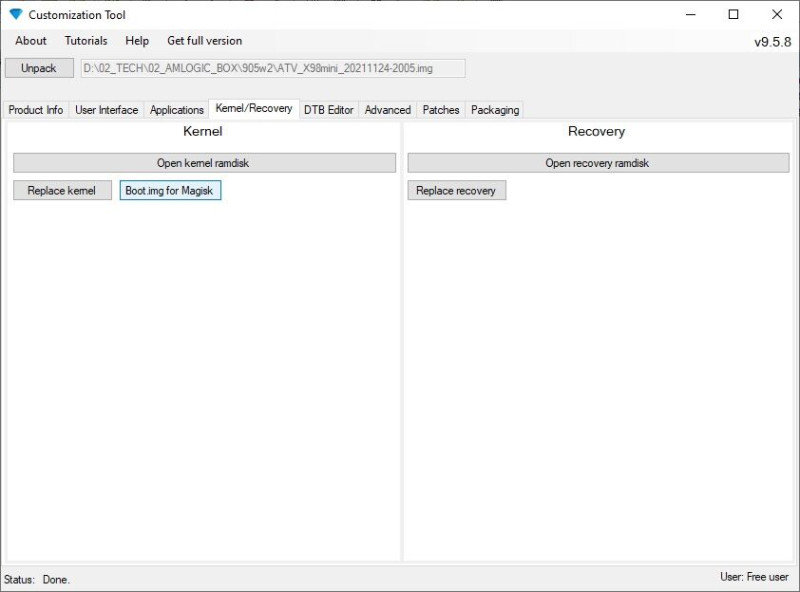
Task: Open the Advanced tab
Action: [x=388, y=110]
